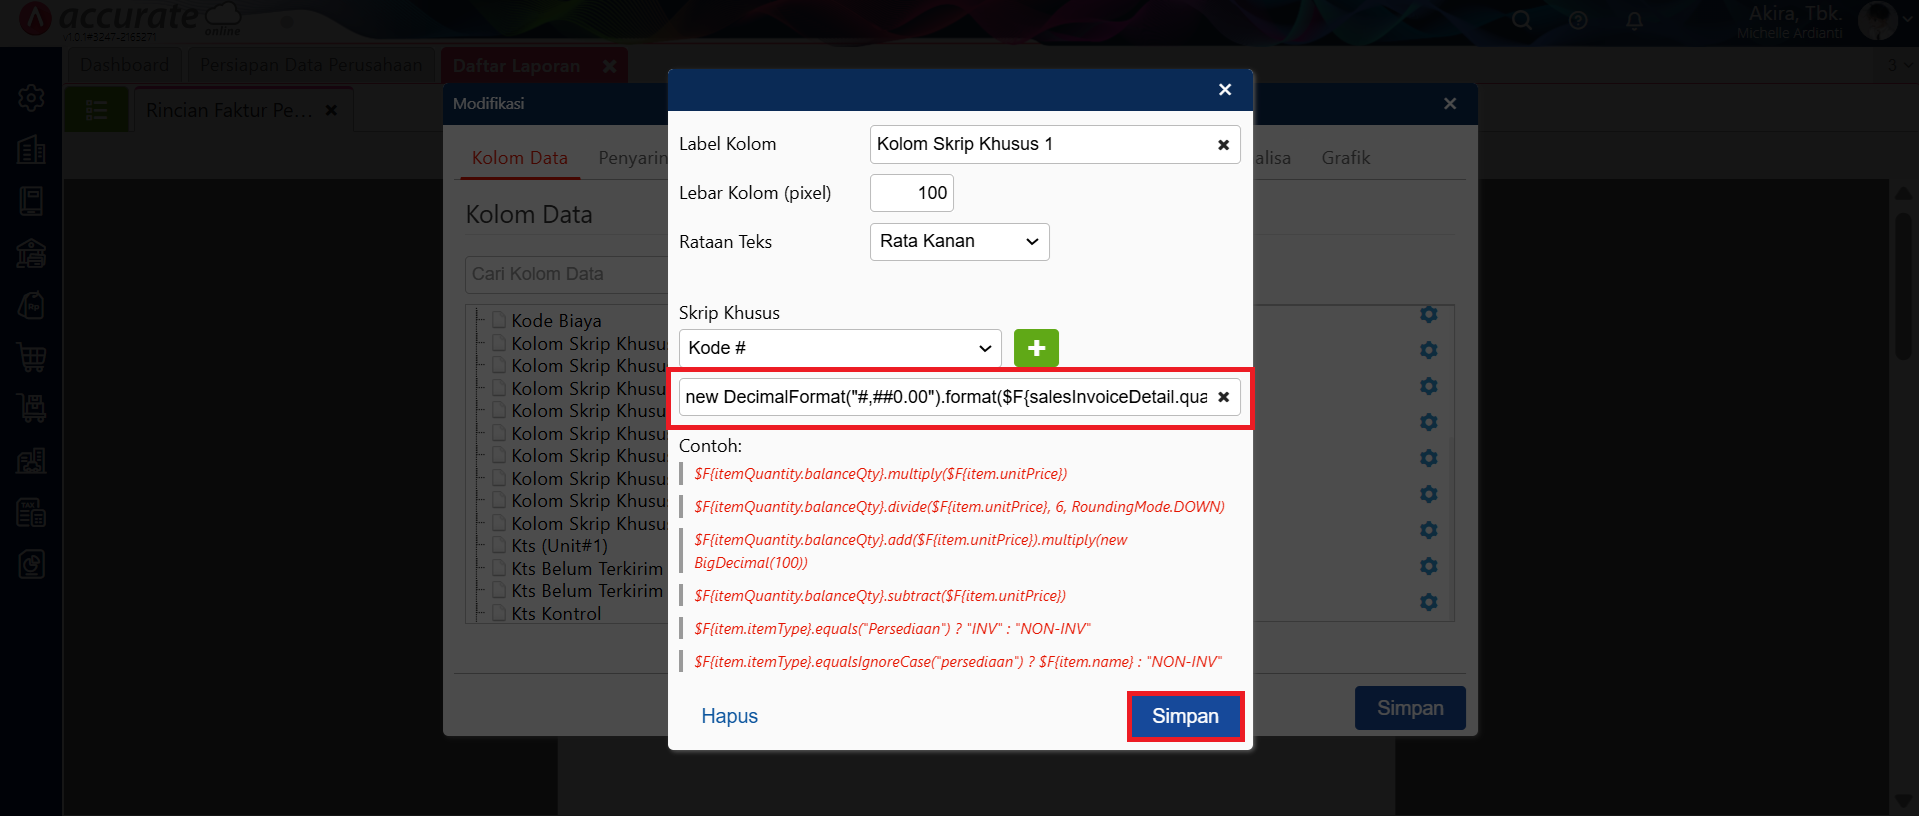Click the notification bell icon
This screenshot has width=1919, height=816.
1634,21
